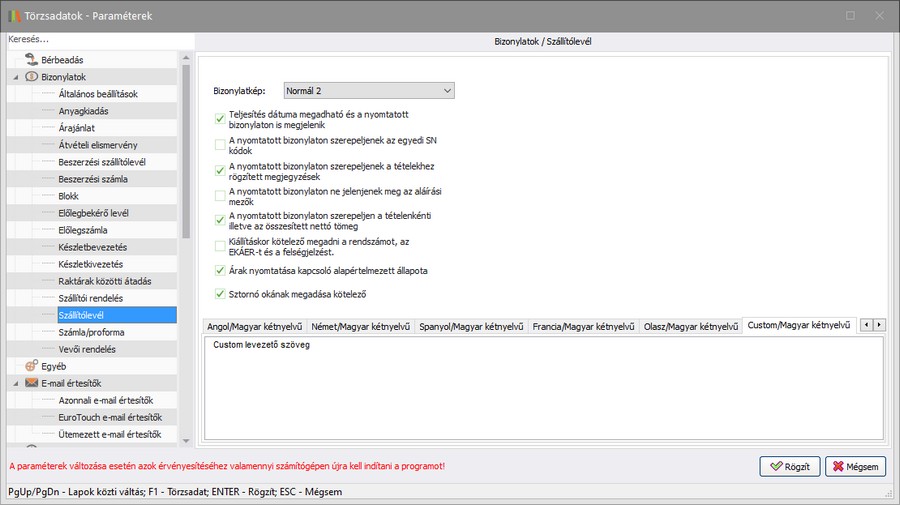Toggle the Teljesítés dátuma megadható checkbox
The image size is (900, 505).
[x=220, y=120]
